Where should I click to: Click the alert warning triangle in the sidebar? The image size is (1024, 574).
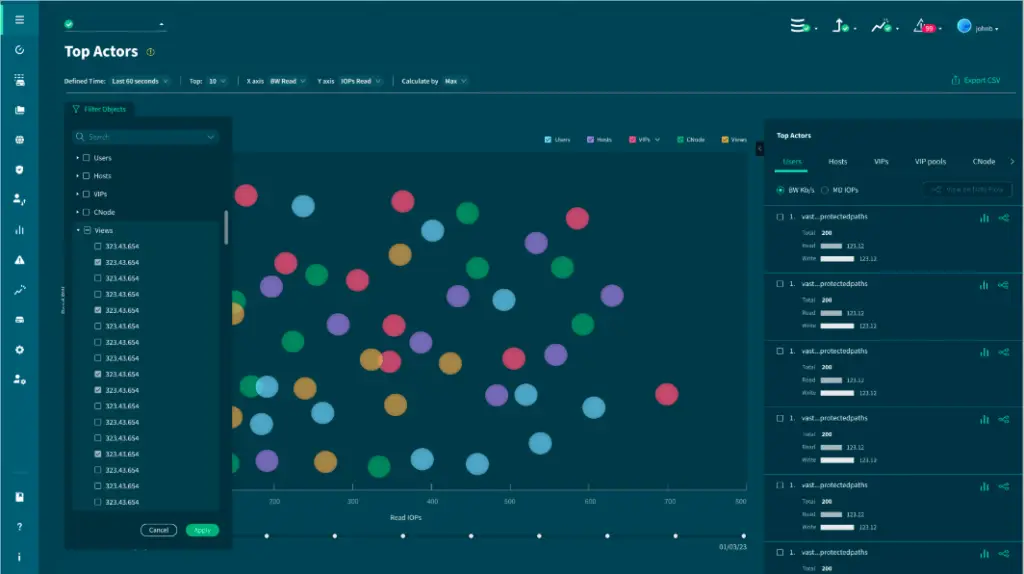19,260
